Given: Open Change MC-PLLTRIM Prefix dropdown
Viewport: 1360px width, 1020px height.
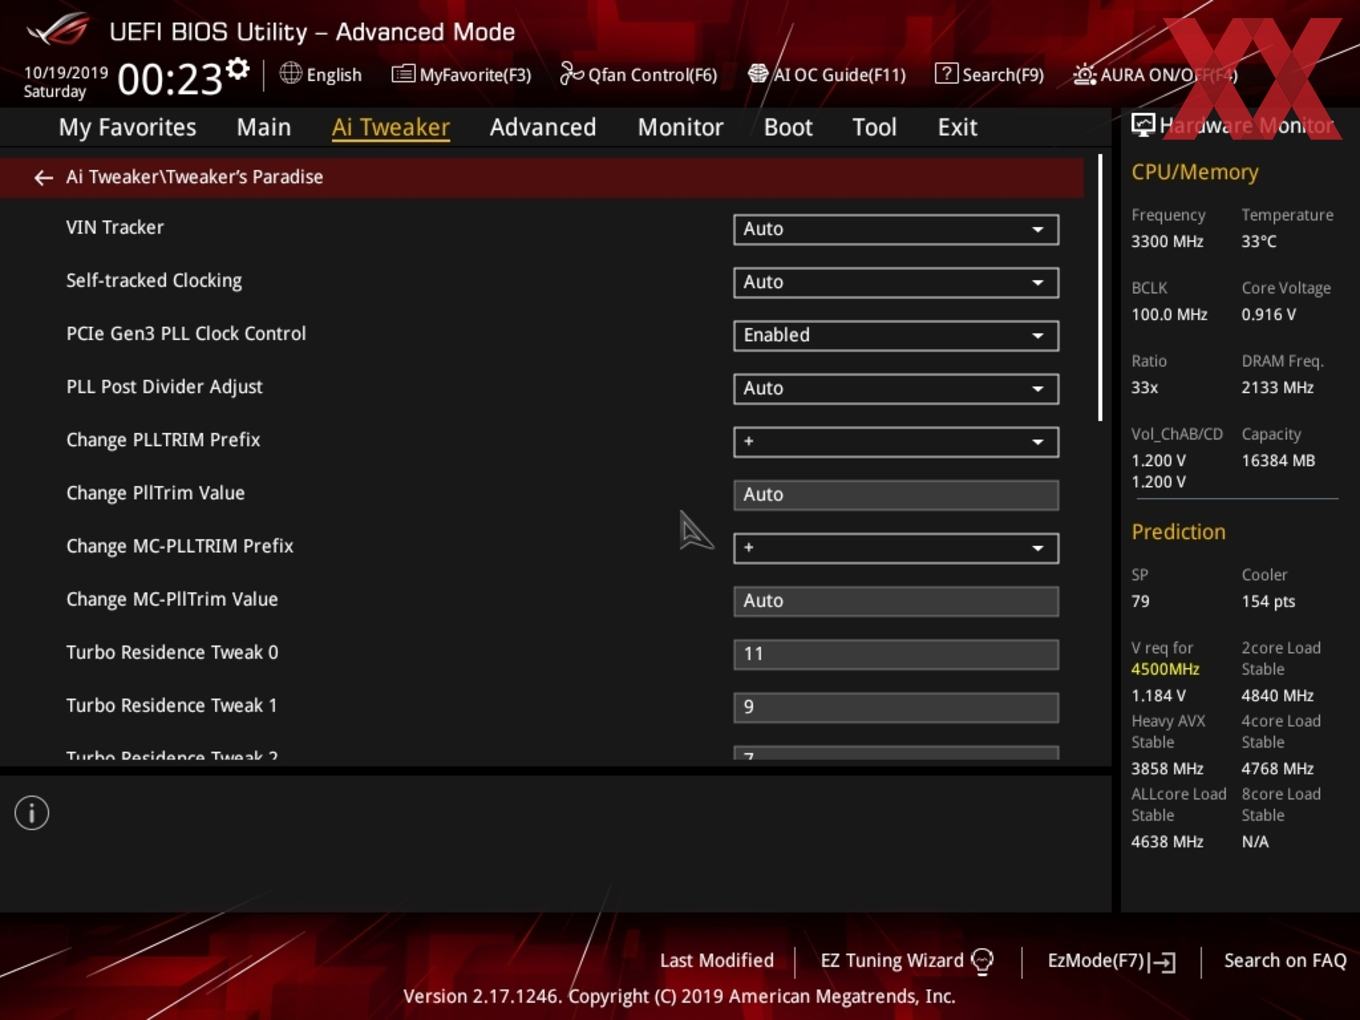Looking at the screenshot, I should [x=896, y=547].
